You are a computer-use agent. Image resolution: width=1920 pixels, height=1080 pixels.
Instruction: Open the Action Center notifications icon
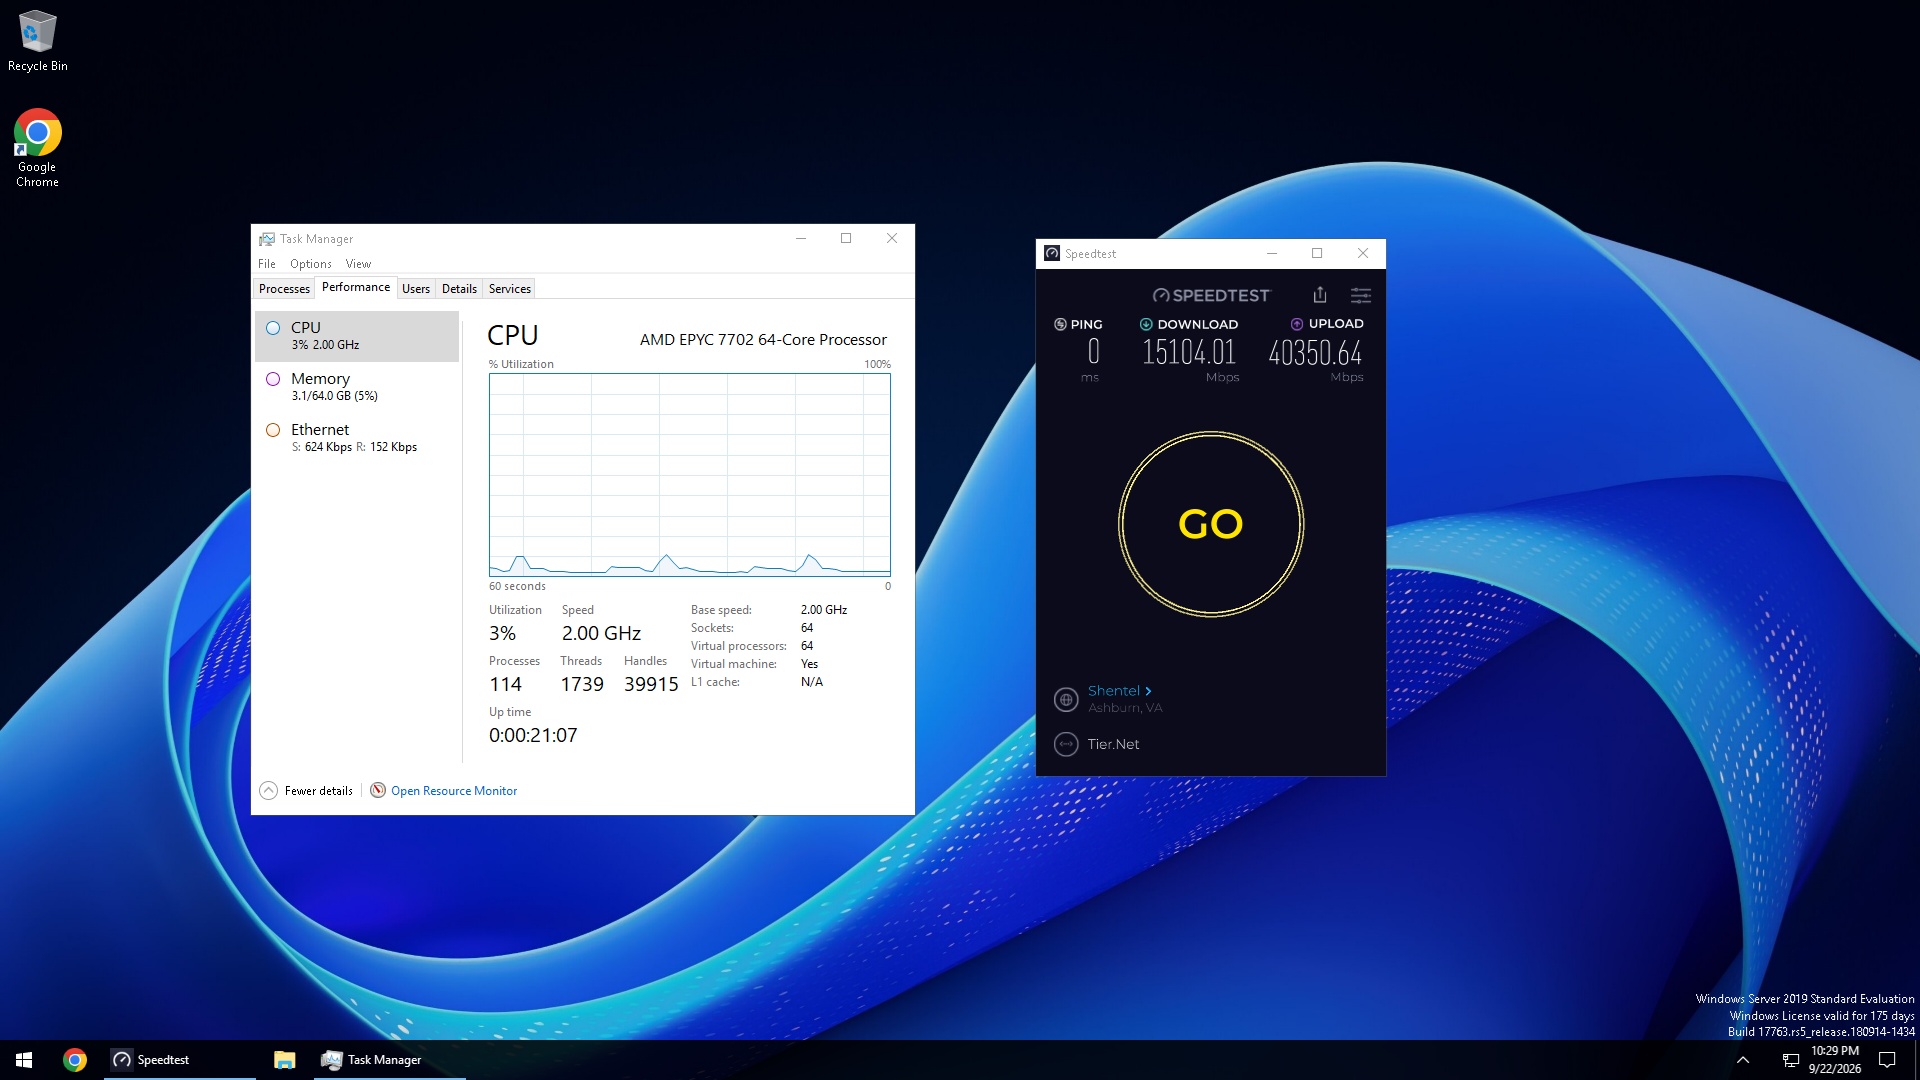point(1887,1060)
